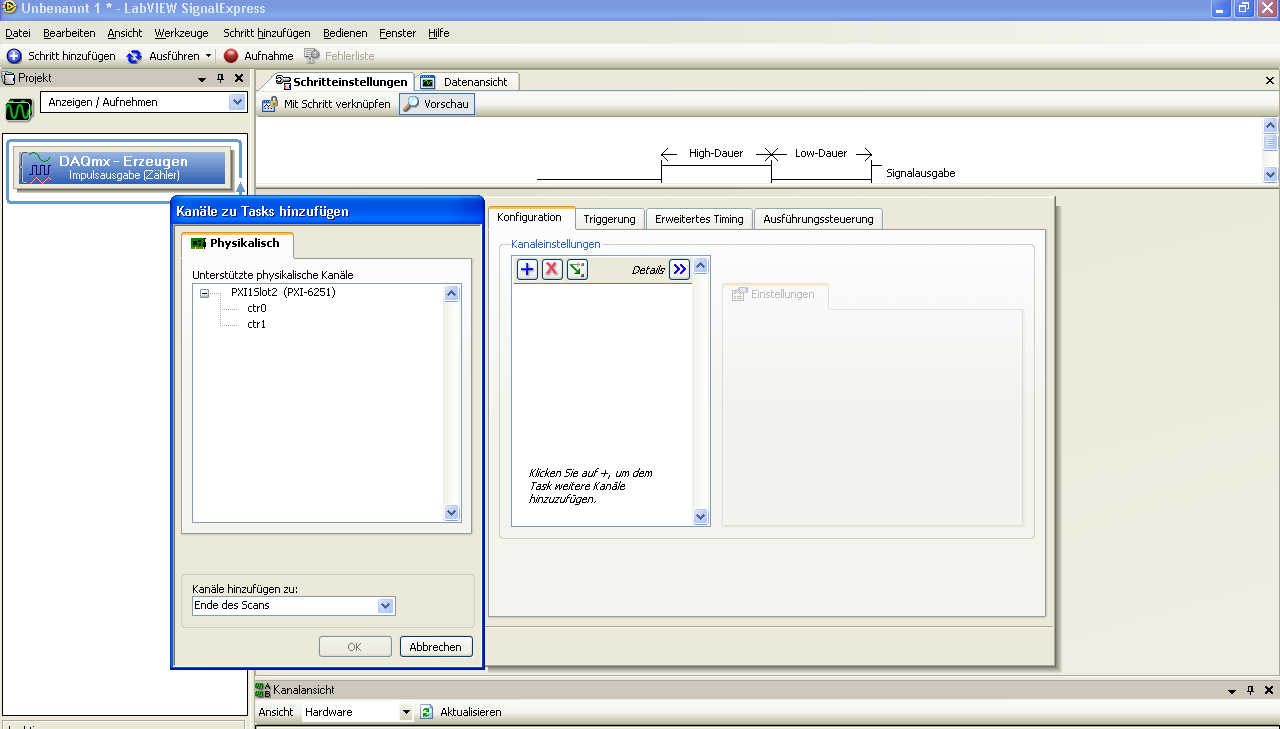This screenshot has height=729, width=1280.
Task: Click the Mit Schritt verknüpfen lock icon
Action: [x=270, y=104]
